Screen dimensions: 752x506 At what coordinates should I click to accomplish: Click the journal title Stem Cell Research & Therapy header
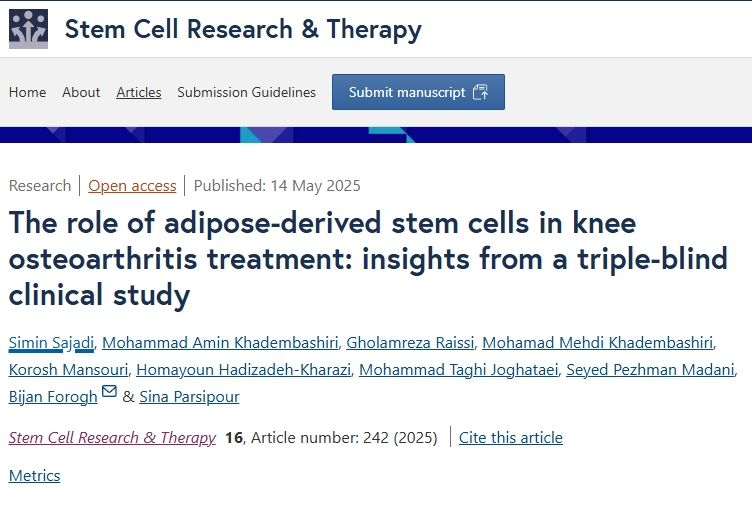(x=243, y=29)
